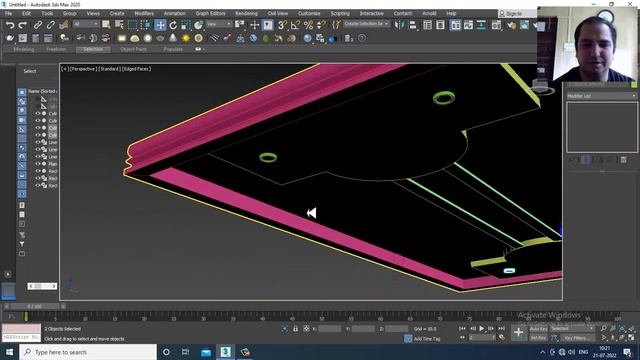Open the selection filter All dropdown
Image resolution: width=640 pixels, height=360 pixels.
point(86,24)
